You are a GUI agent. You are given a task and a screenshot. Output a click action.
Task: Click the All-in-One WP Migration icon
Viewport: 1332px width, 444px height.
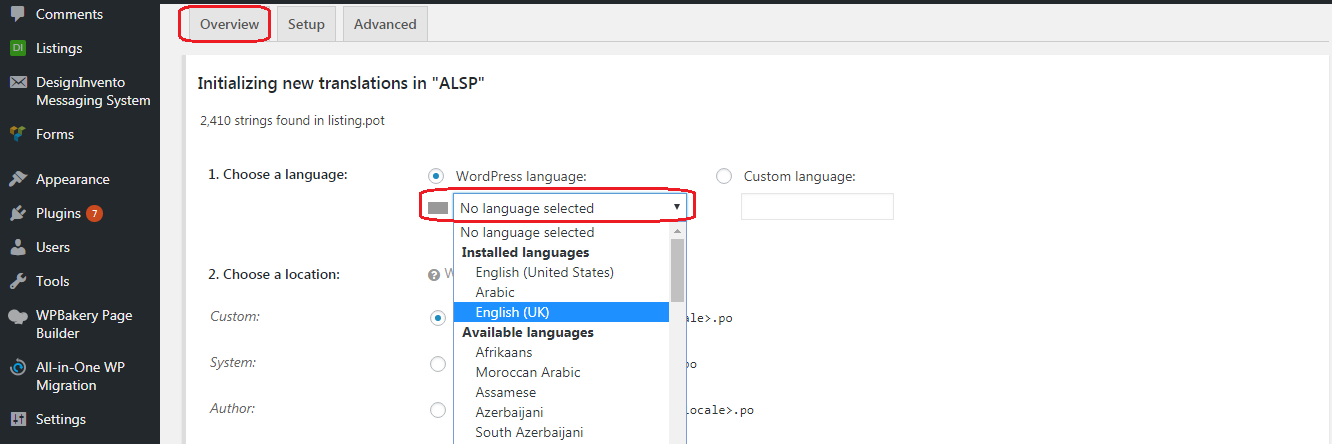tap(18, 367)
